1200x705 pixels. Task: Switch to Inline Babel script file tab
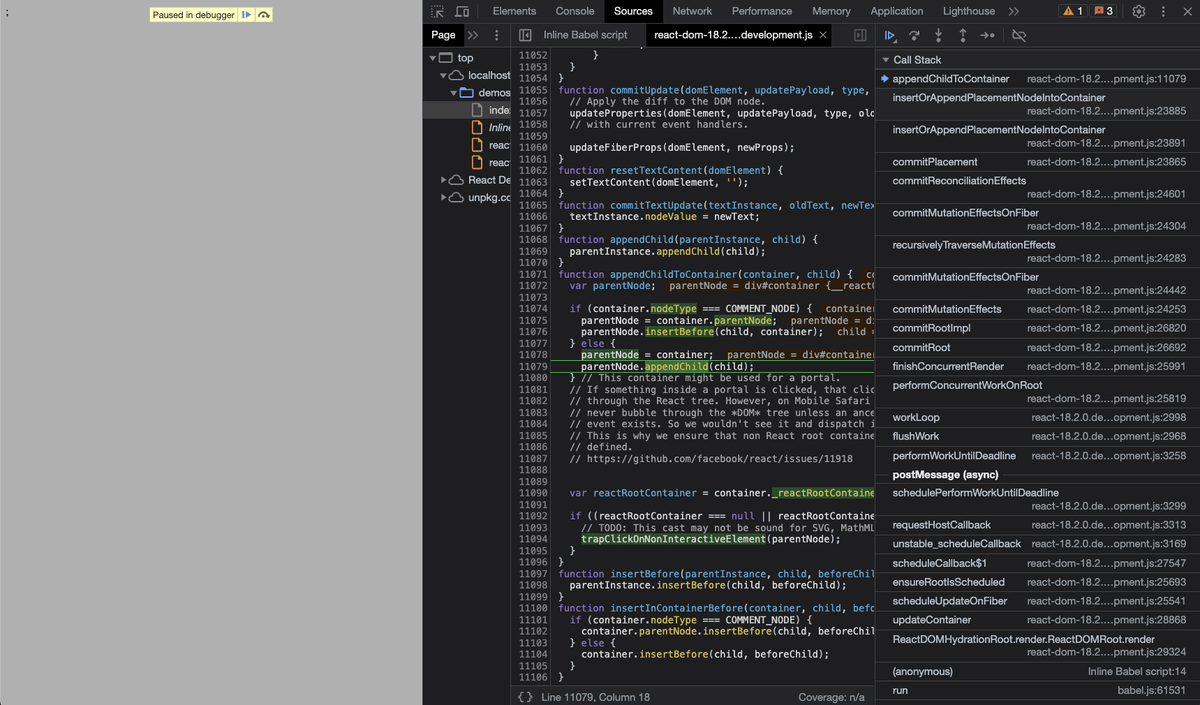[585, 35]
